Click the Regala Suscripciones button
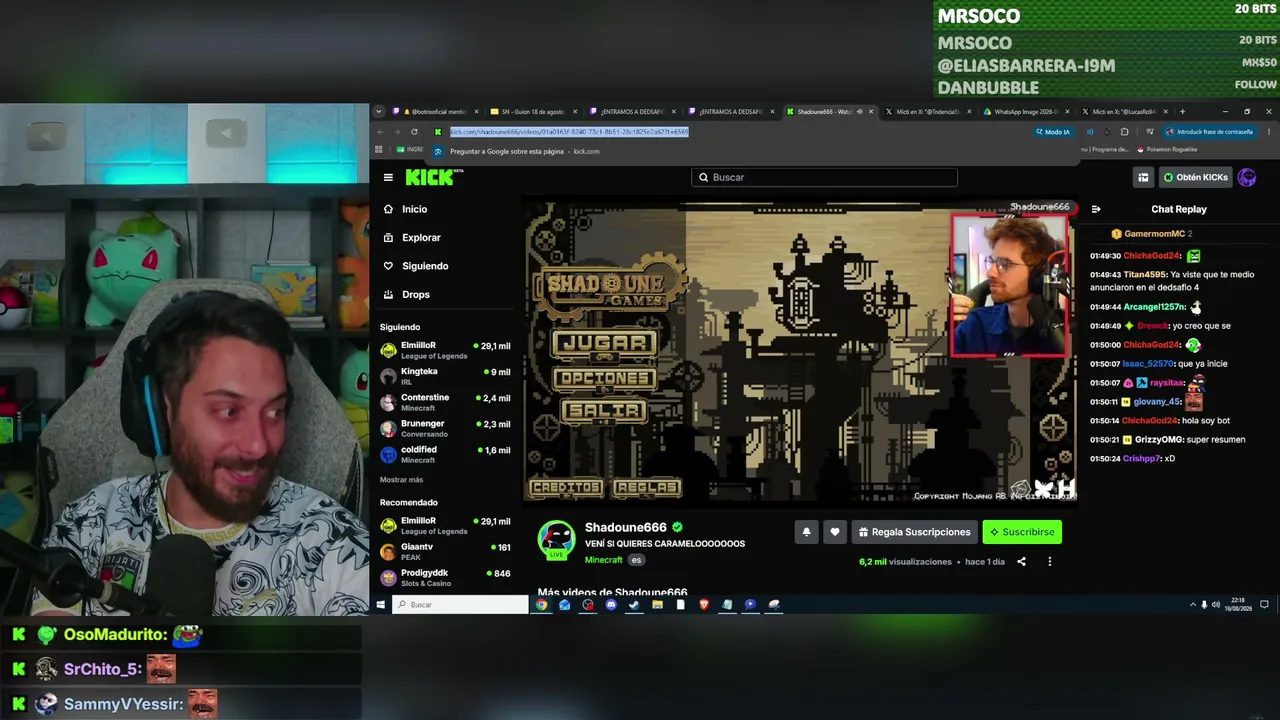The image size is (1280, 720). (x=915, y=532)
